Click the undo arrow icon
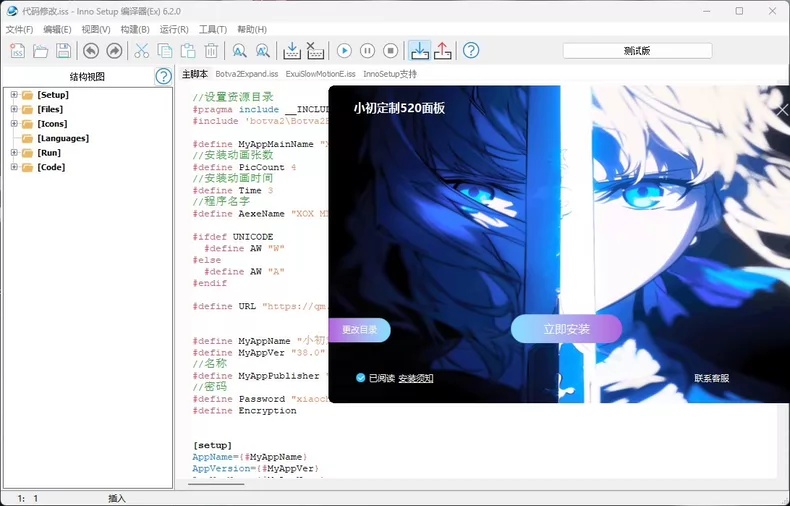This screenshot has height=506, width=790. [x=91, y=50]
